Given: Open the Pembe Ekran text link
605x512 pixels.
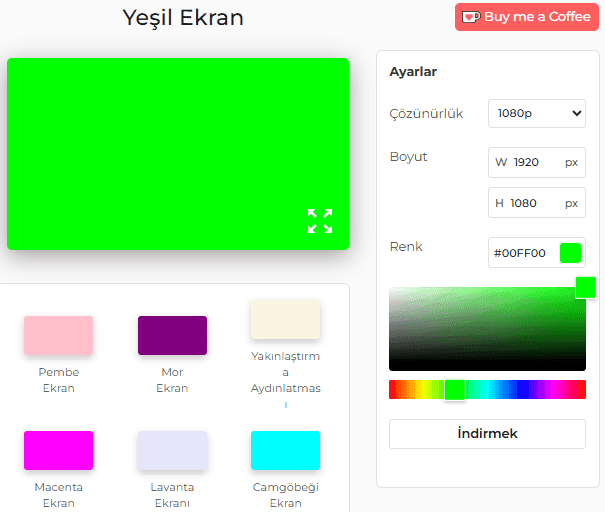Looking at the screenshot, I should click(x=59, y=380).
